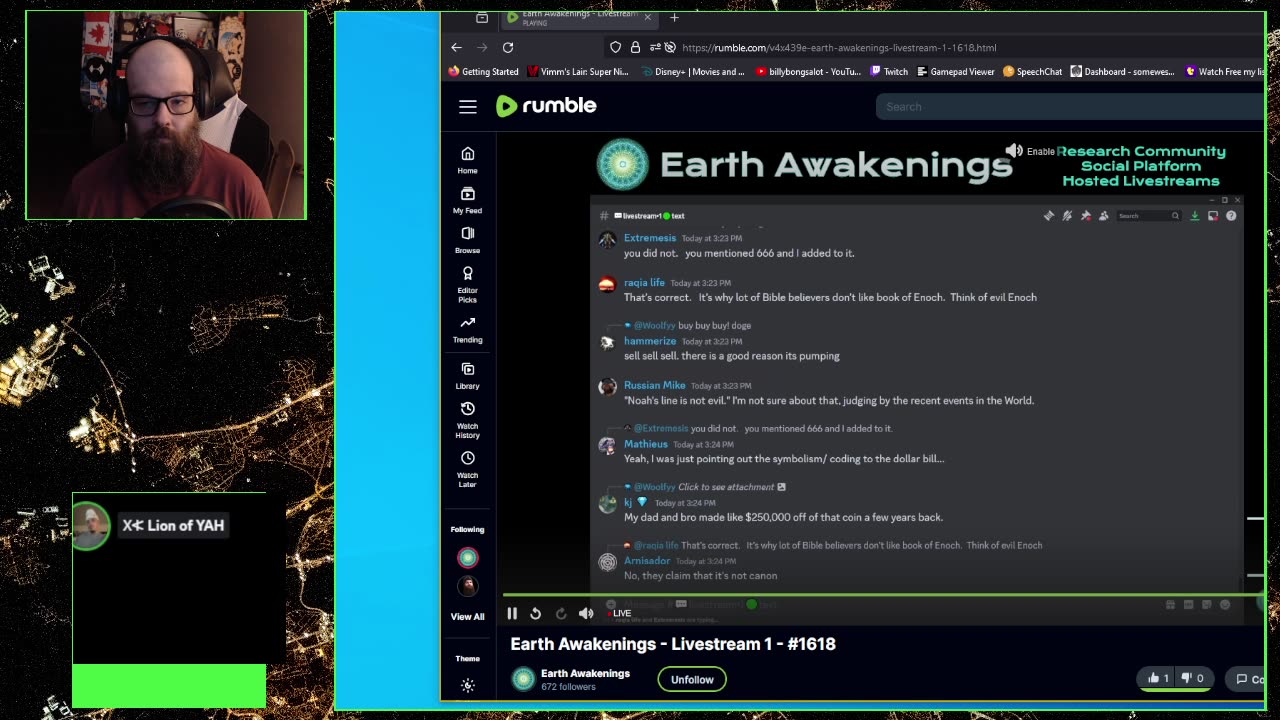This screenshot has width=1280, height=720.
Task: Open billybongsalot YouTube bookmark
Action: [x=808, y=72]
